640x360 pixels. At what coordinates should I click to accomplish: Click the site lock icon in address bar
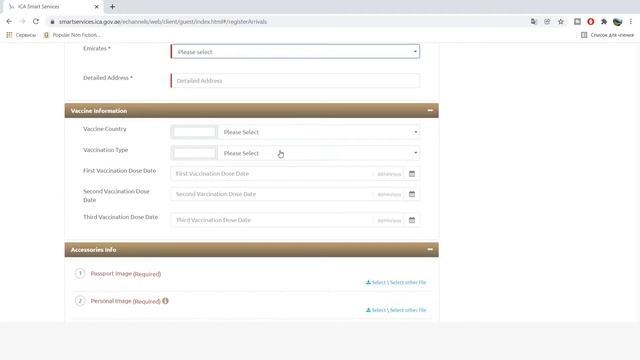tap(52, 22)
